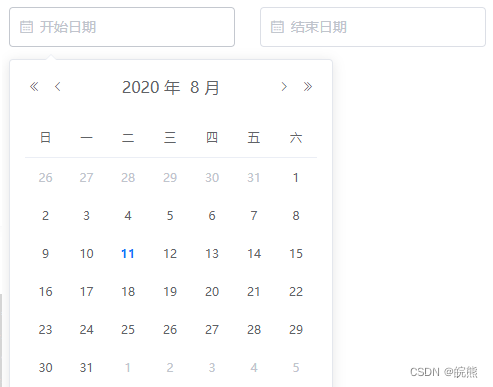Open month picker via 8 月 label
This screenshot has height=387, width=493.
pyautogui.click(x=205, y=87)
